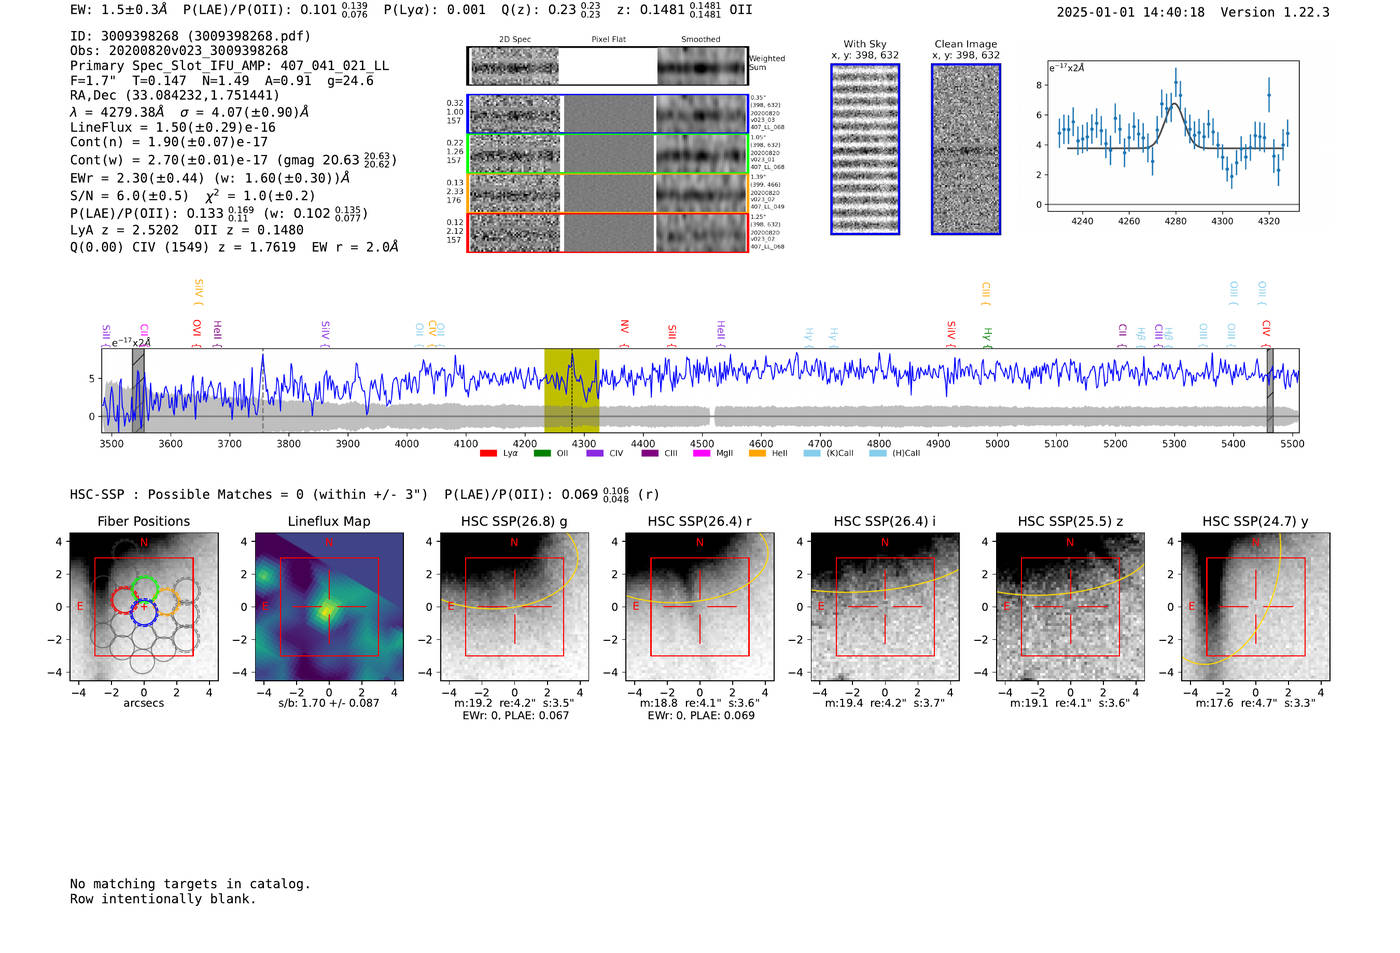
Task: Click the magenta MgII legend swatch
Action: (701, 453)
